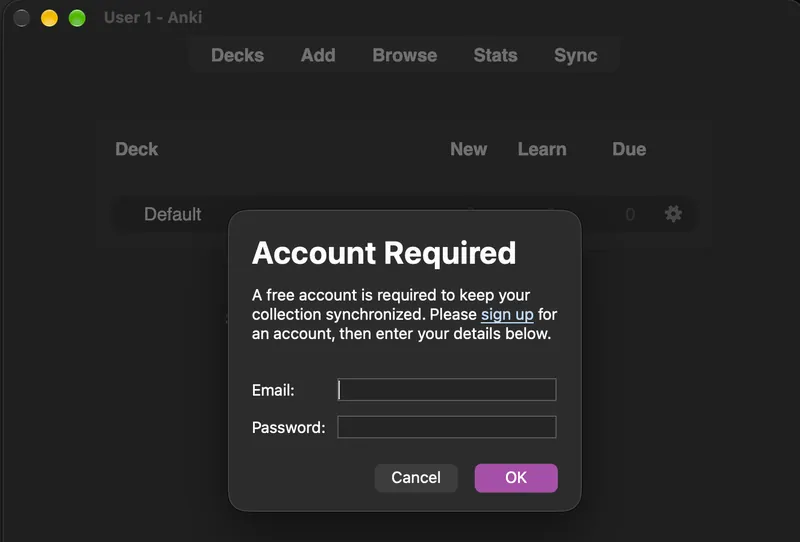This screenshot has width=800, height=542.
Task: Click the Due column header
Action: 629,149
